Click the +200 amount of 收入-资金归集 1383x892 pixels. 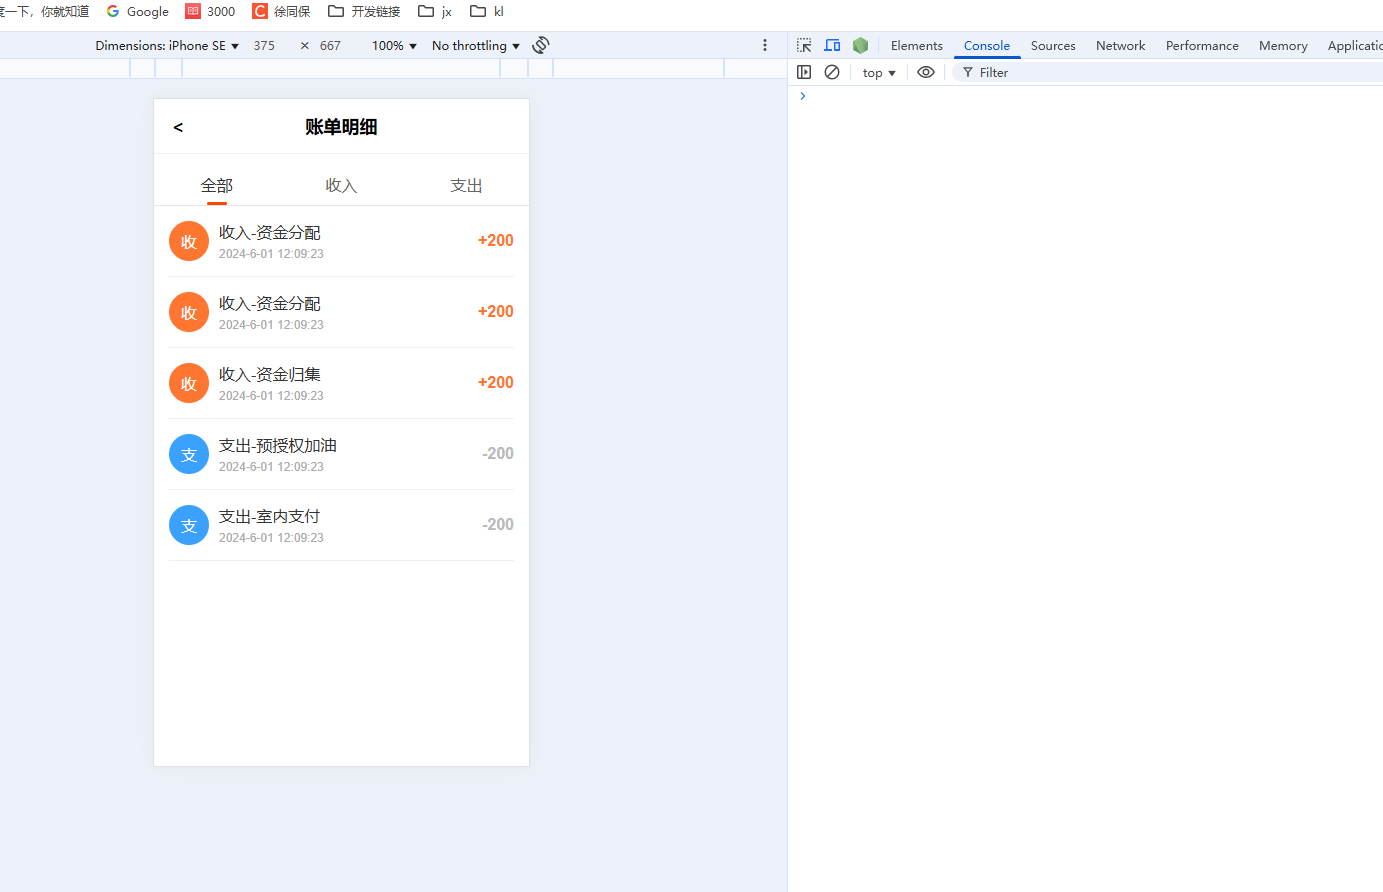(x=496, y=382)
